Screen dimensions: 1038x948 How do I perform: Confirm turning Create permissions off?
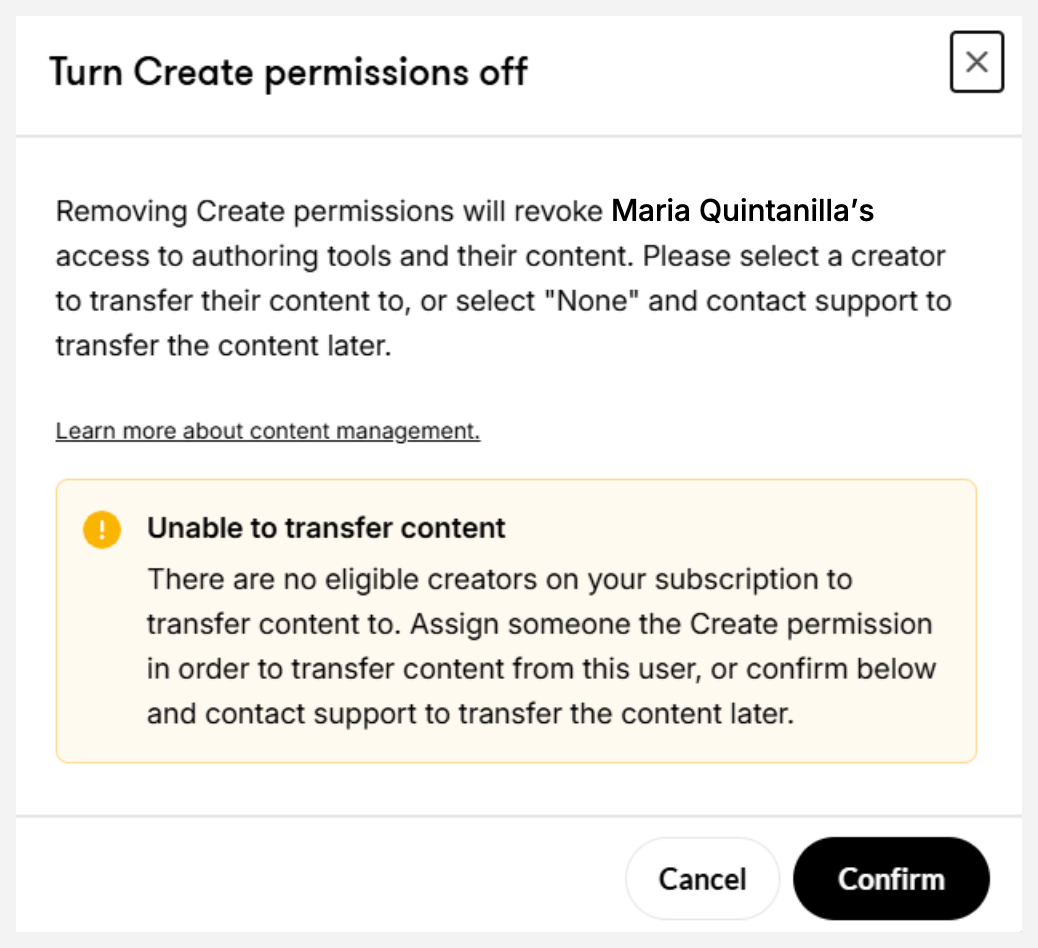tap(890, 879)
